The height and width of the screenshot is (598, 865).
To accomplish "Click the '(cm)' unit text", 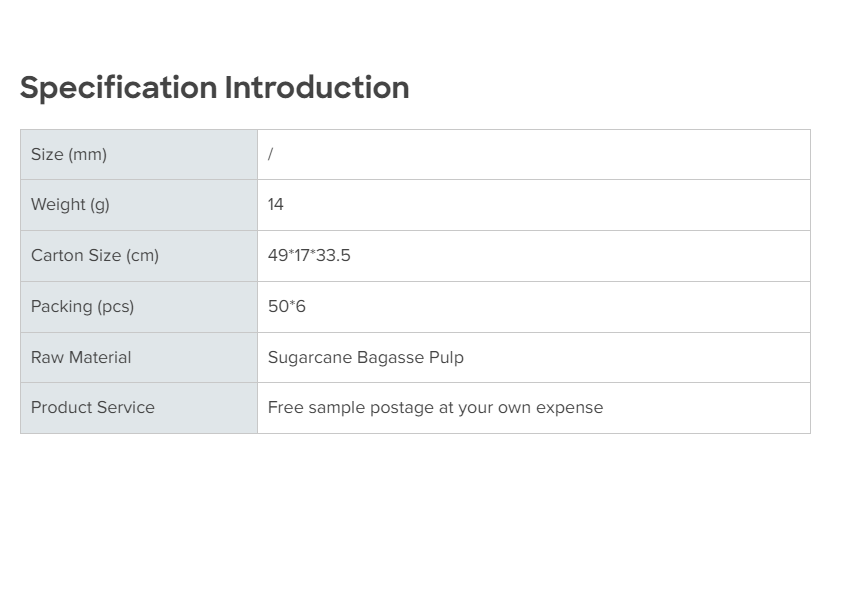I will 142,256.
